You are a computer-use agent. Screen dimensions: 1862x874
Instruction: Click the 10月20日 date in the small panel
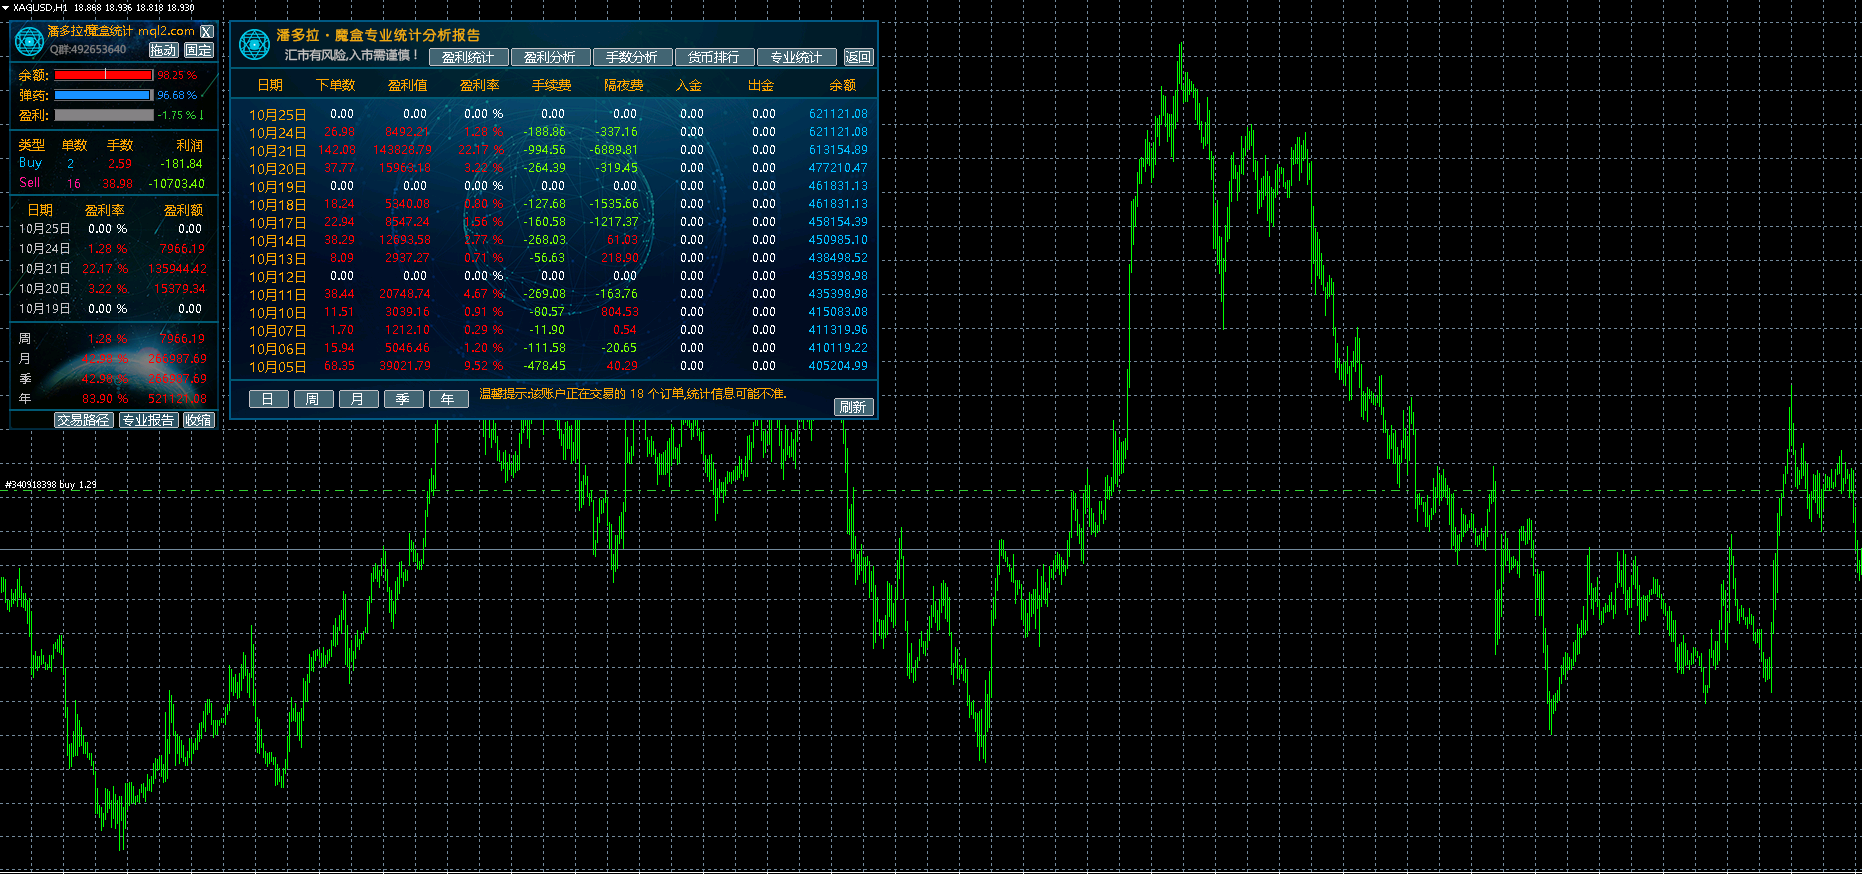45,289
